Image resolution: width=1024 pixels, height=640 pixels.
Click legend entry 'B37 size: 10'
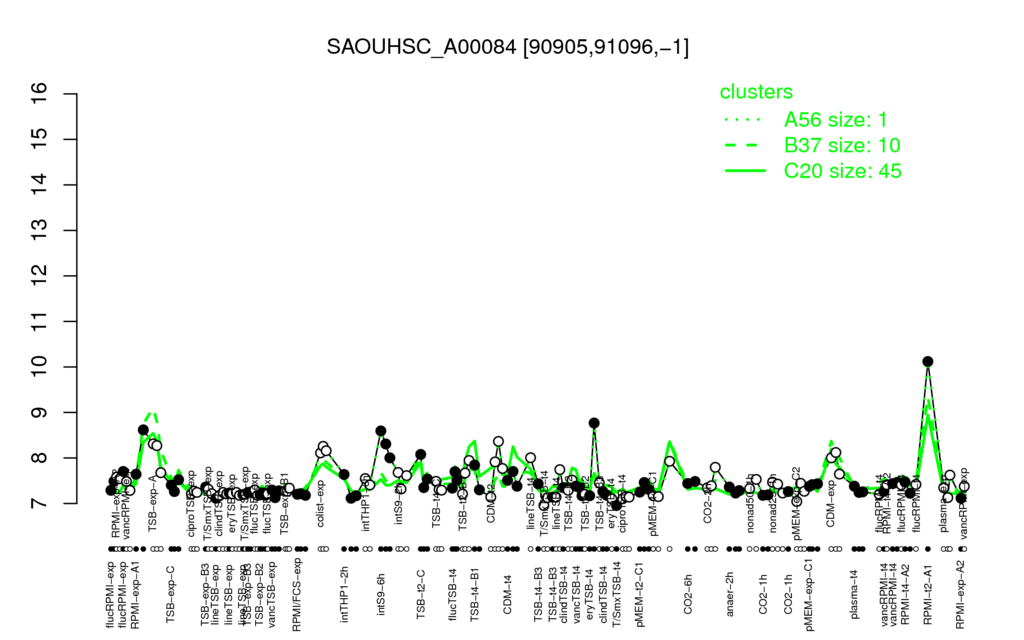842,145
